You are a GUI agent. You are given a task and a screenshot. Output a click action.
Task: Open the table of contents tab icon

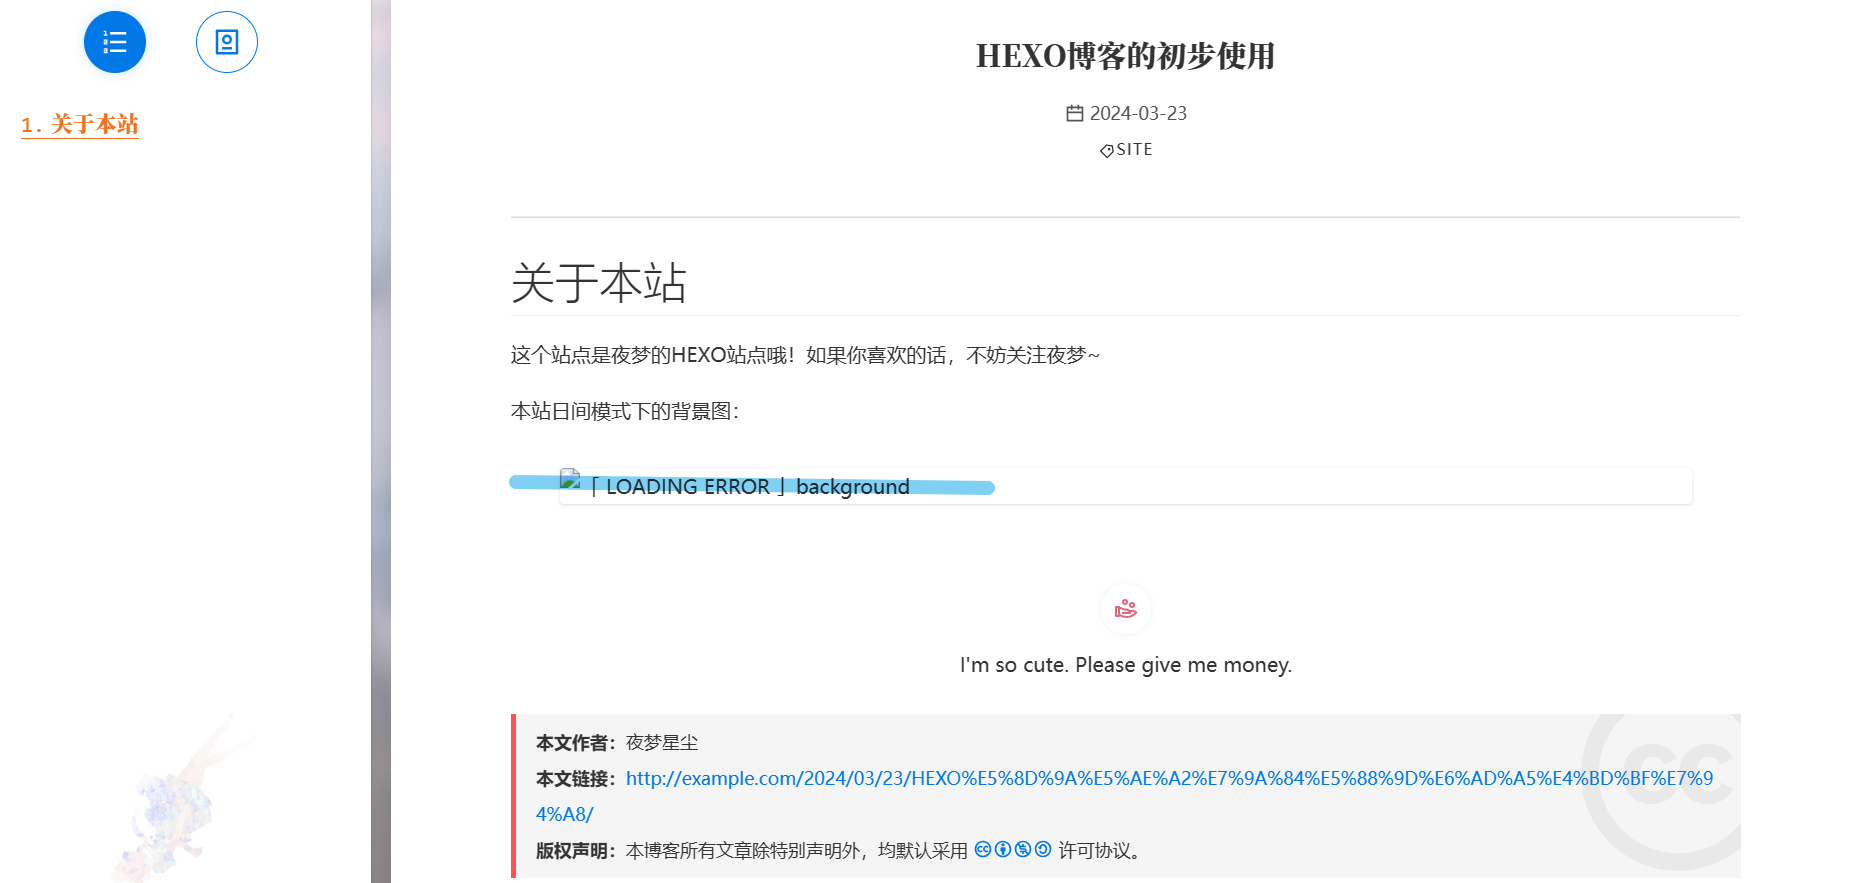click(115, 42)
